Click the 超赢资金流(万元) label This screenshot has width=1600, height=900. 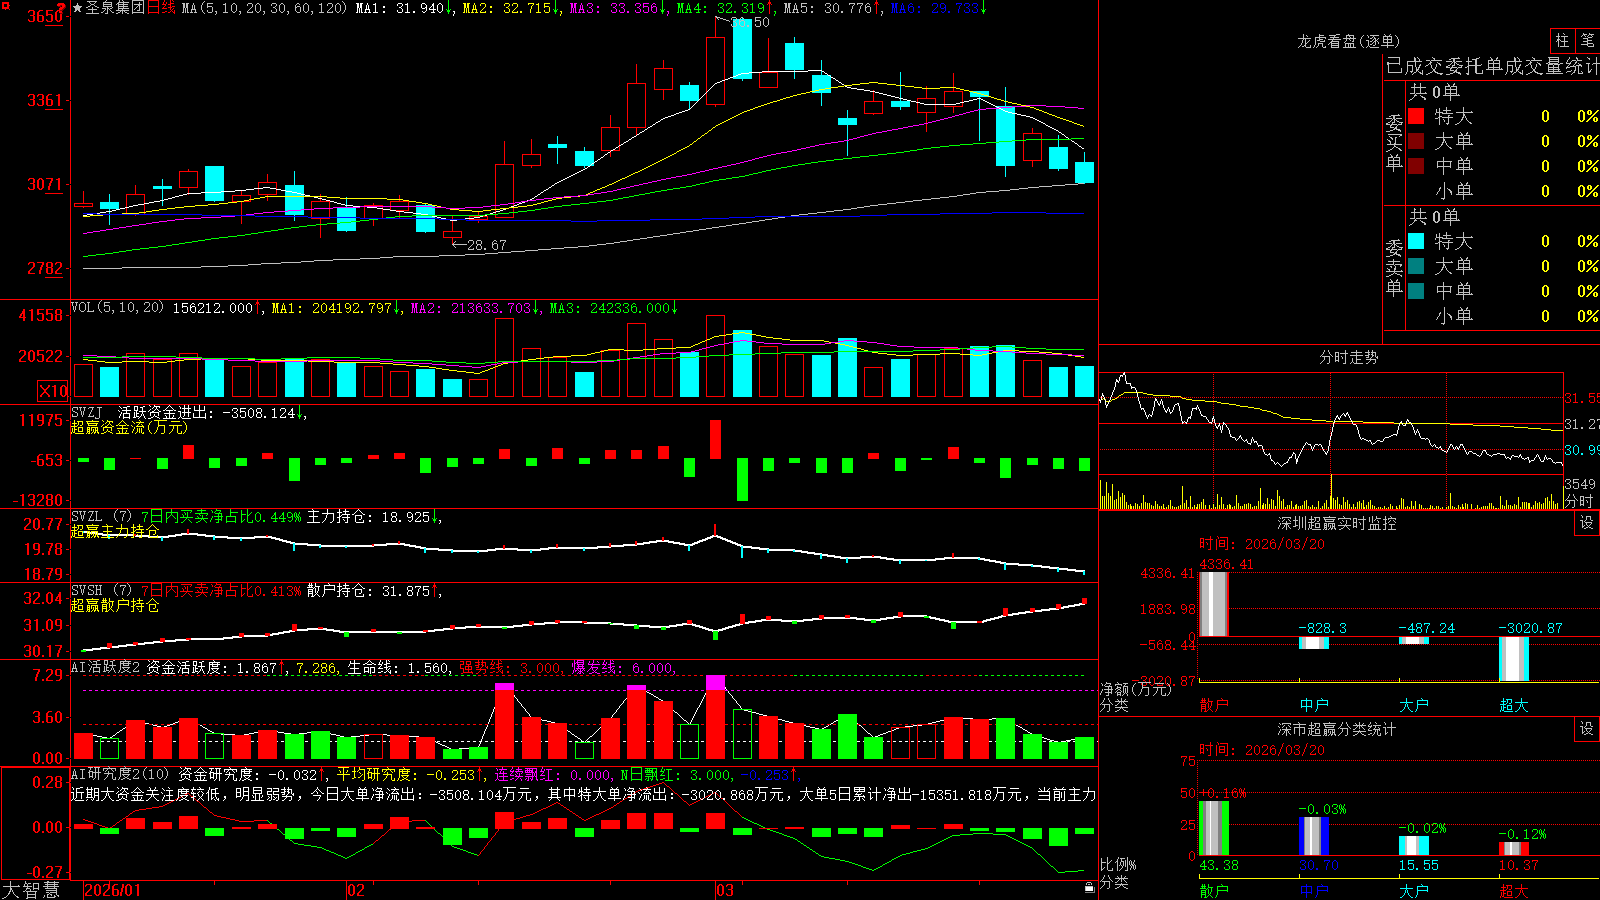click(129, 427)
